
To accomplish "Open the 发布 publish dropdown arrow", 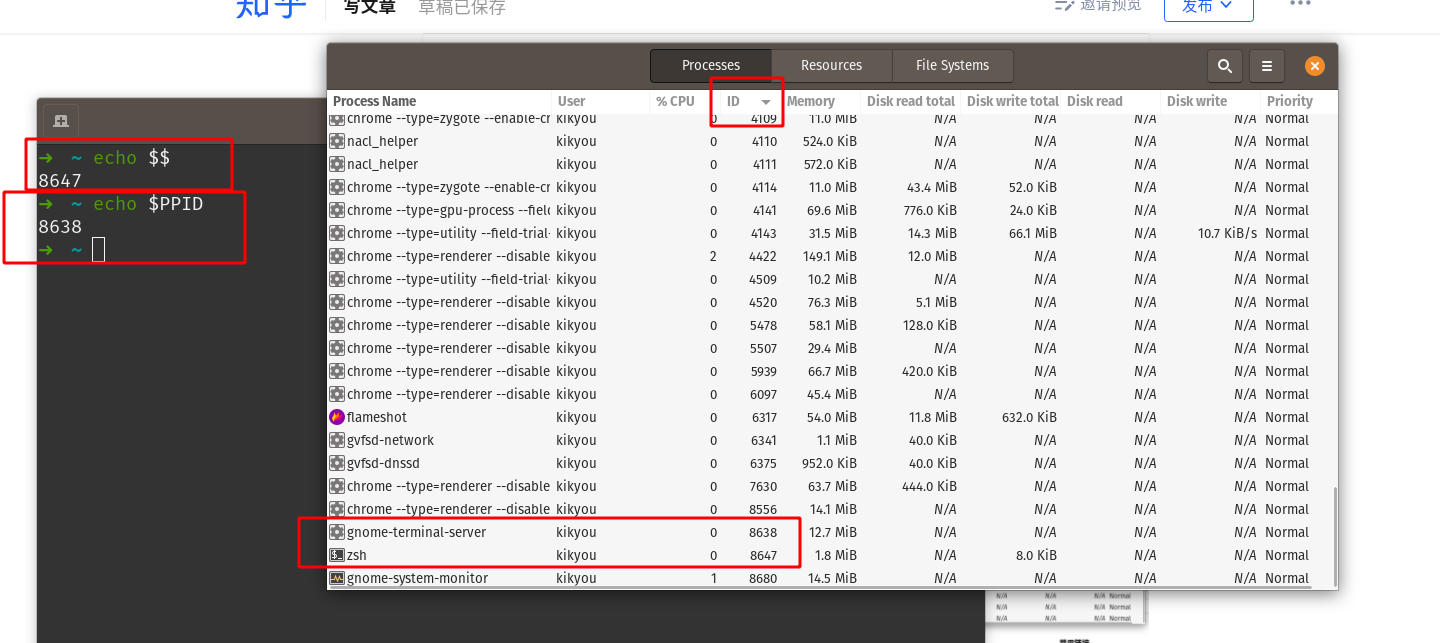I will click(1227, 4).
